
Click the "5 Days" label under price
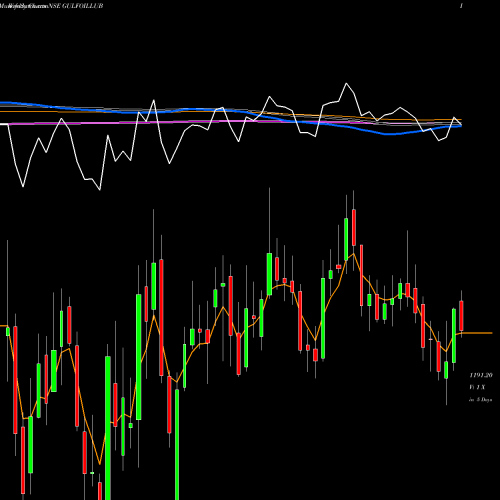(484, 399)
